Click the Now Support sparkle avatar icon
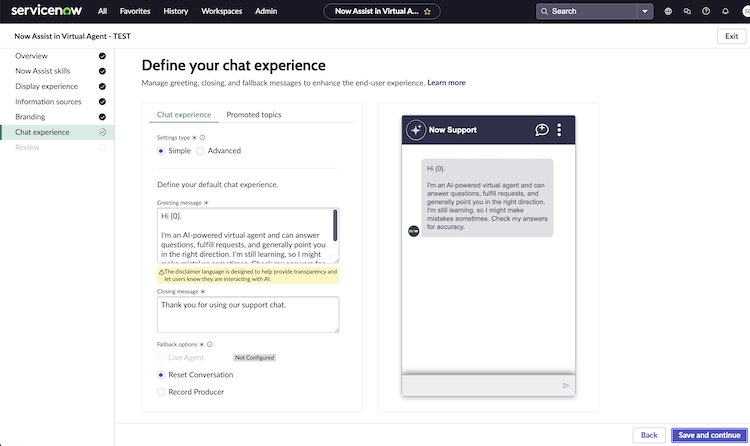 [416, 130]
